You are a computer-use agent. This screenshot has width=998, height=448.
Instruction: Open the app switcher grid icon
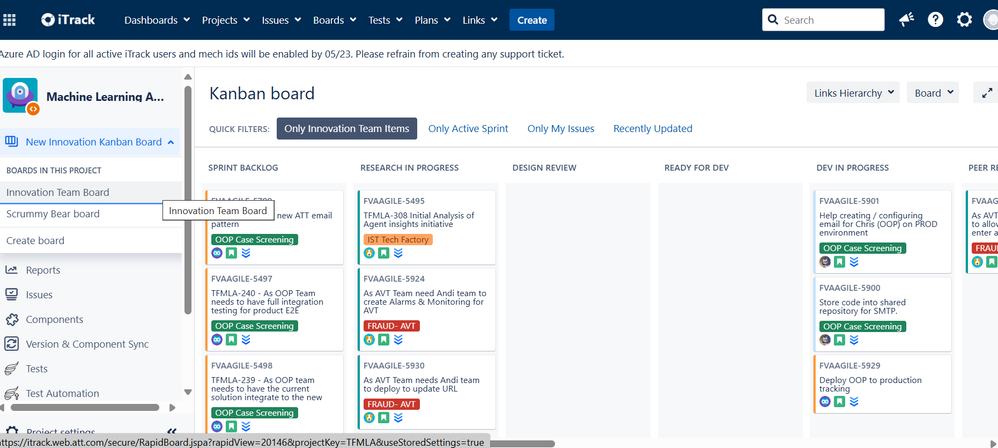pos(10,20)
